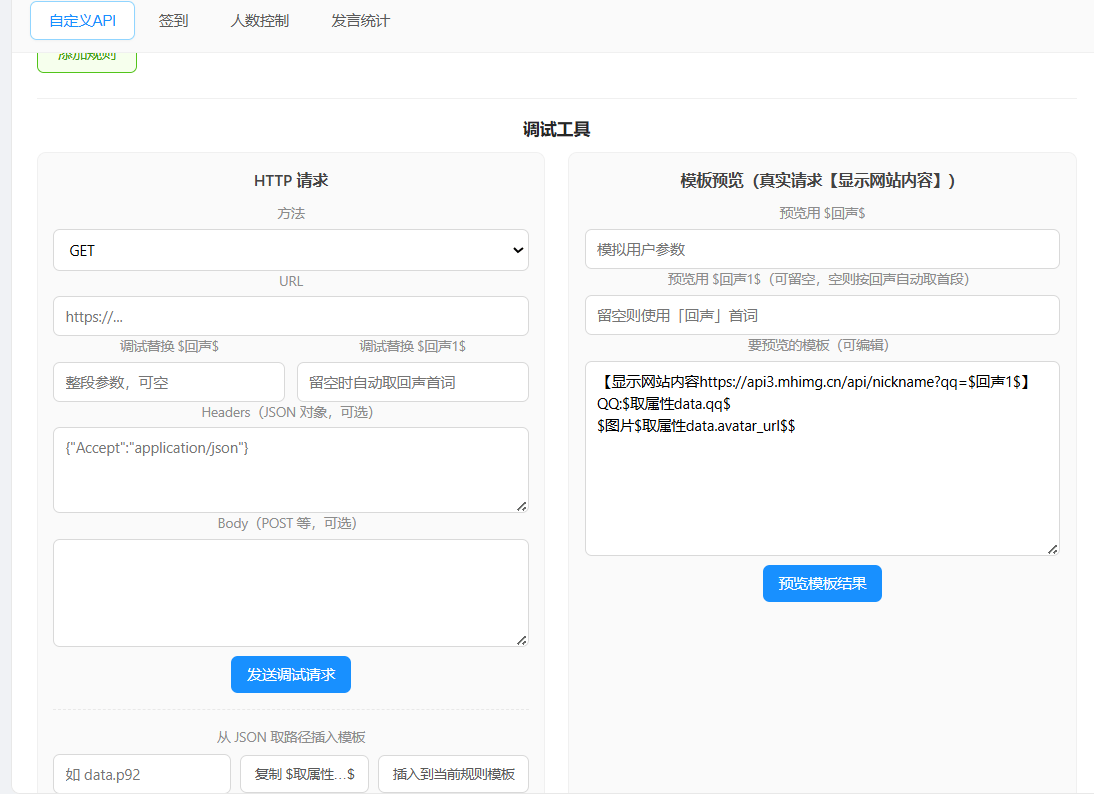Click inside the template preview textarea
The height and width of the screenshot is (794, 1094).
click(x=822, y=458)
